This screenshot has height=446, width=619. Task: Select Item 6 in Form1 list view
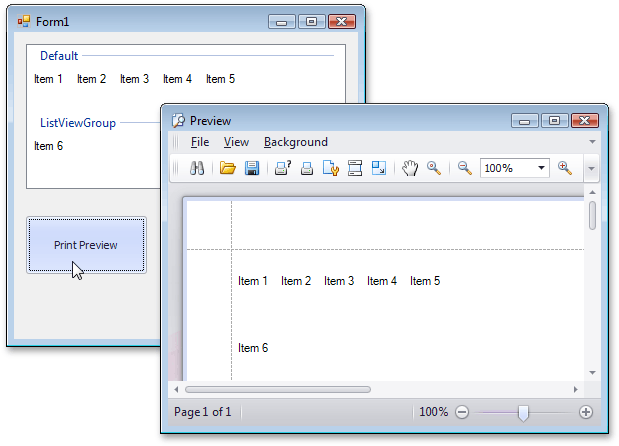[48, 146]
